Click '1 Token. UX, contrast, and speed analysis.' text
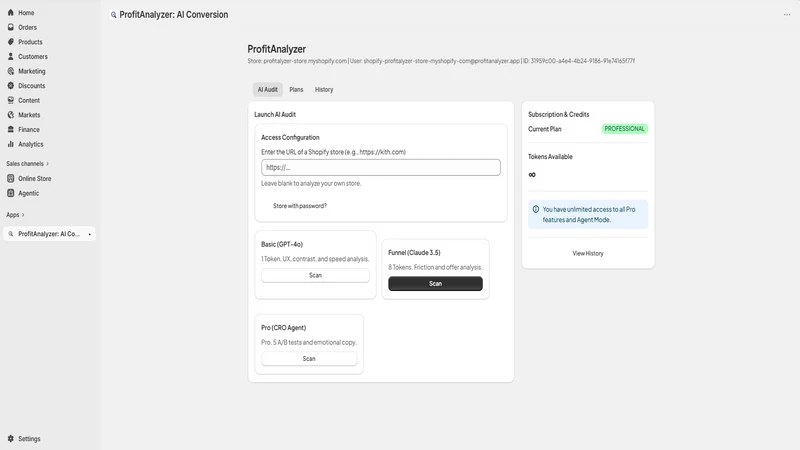Image resolution: width=800 pixels, height=450 pixels. pyautogui.click(x=315, y=259)
